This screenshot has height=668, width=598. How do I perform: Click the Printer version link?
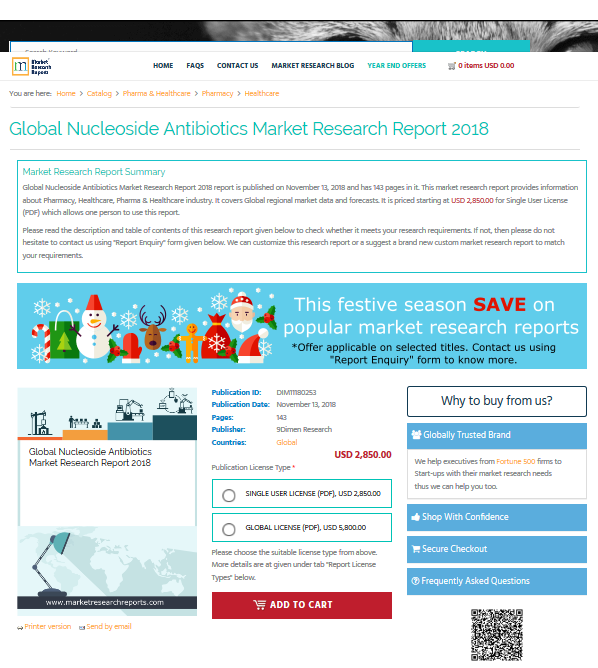pos(48,626)
